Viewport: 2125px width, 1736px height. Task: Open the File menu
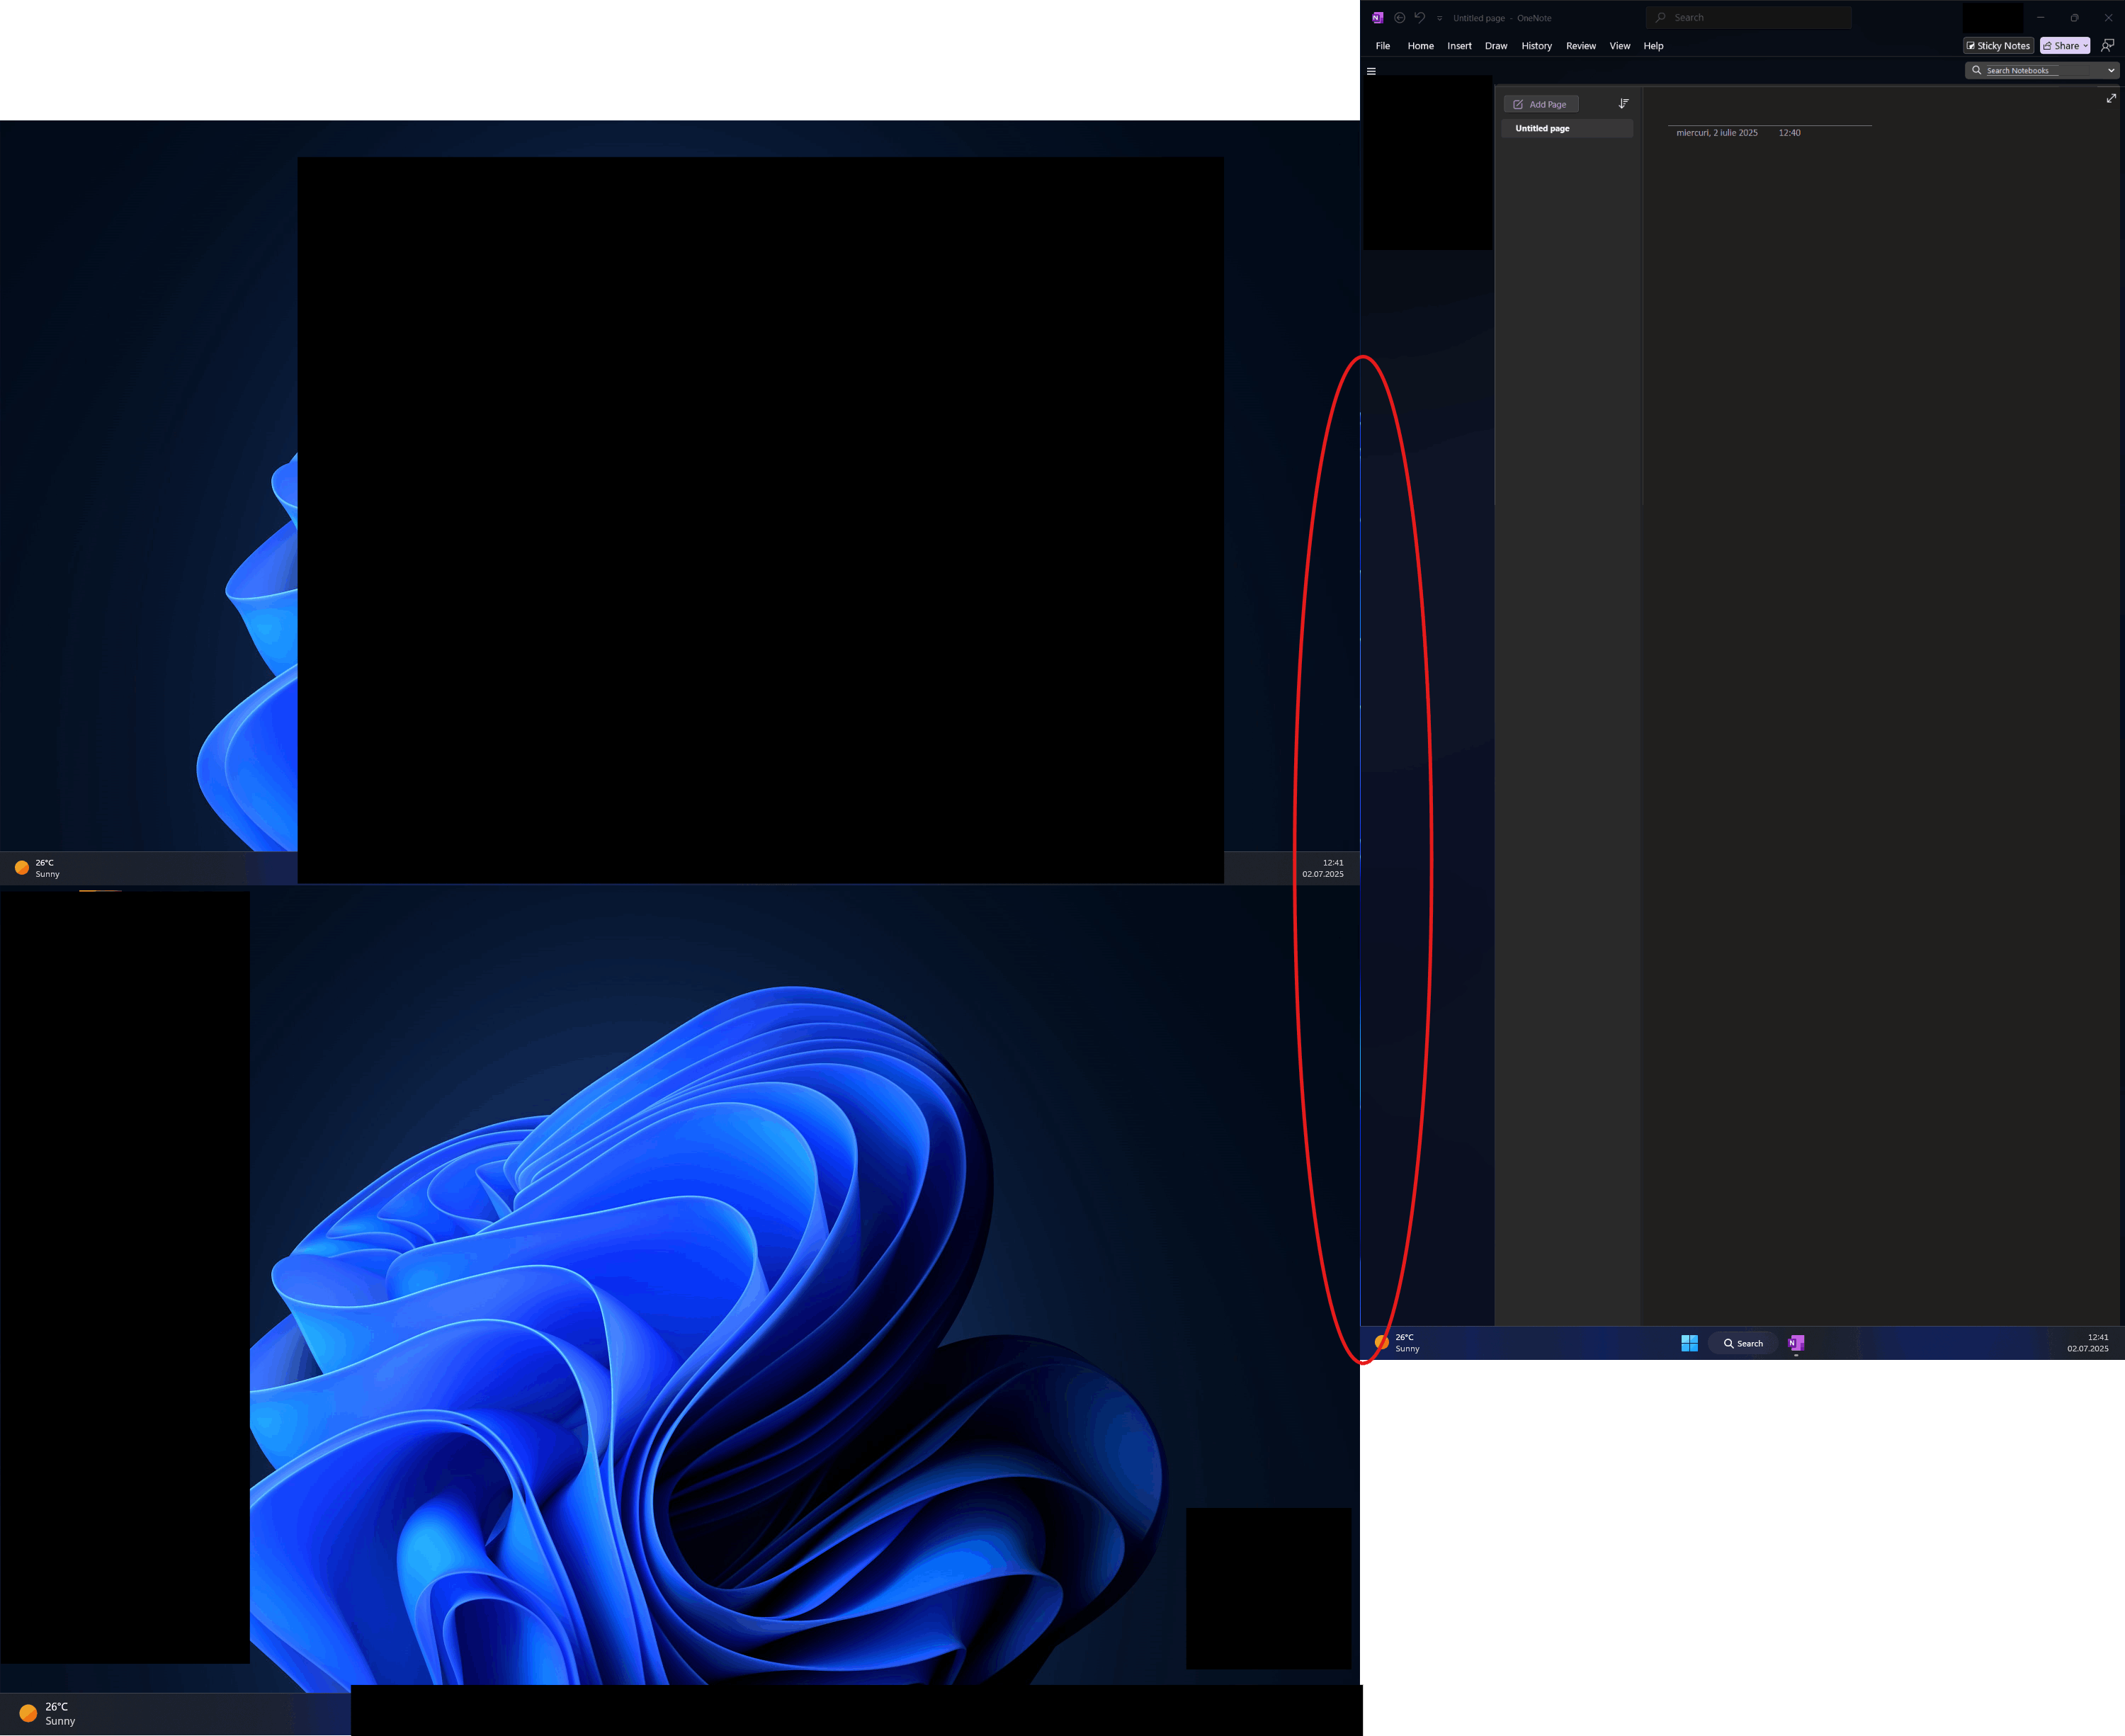[x=1382, y=46]
